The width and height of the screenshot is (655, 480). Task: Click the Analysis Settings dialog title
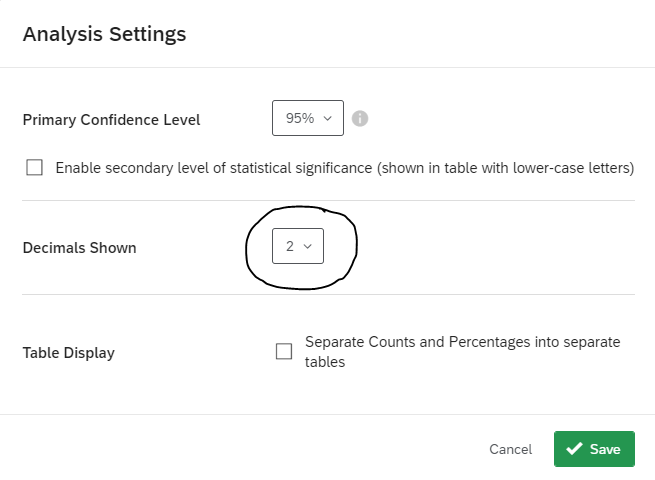[104, 34]
